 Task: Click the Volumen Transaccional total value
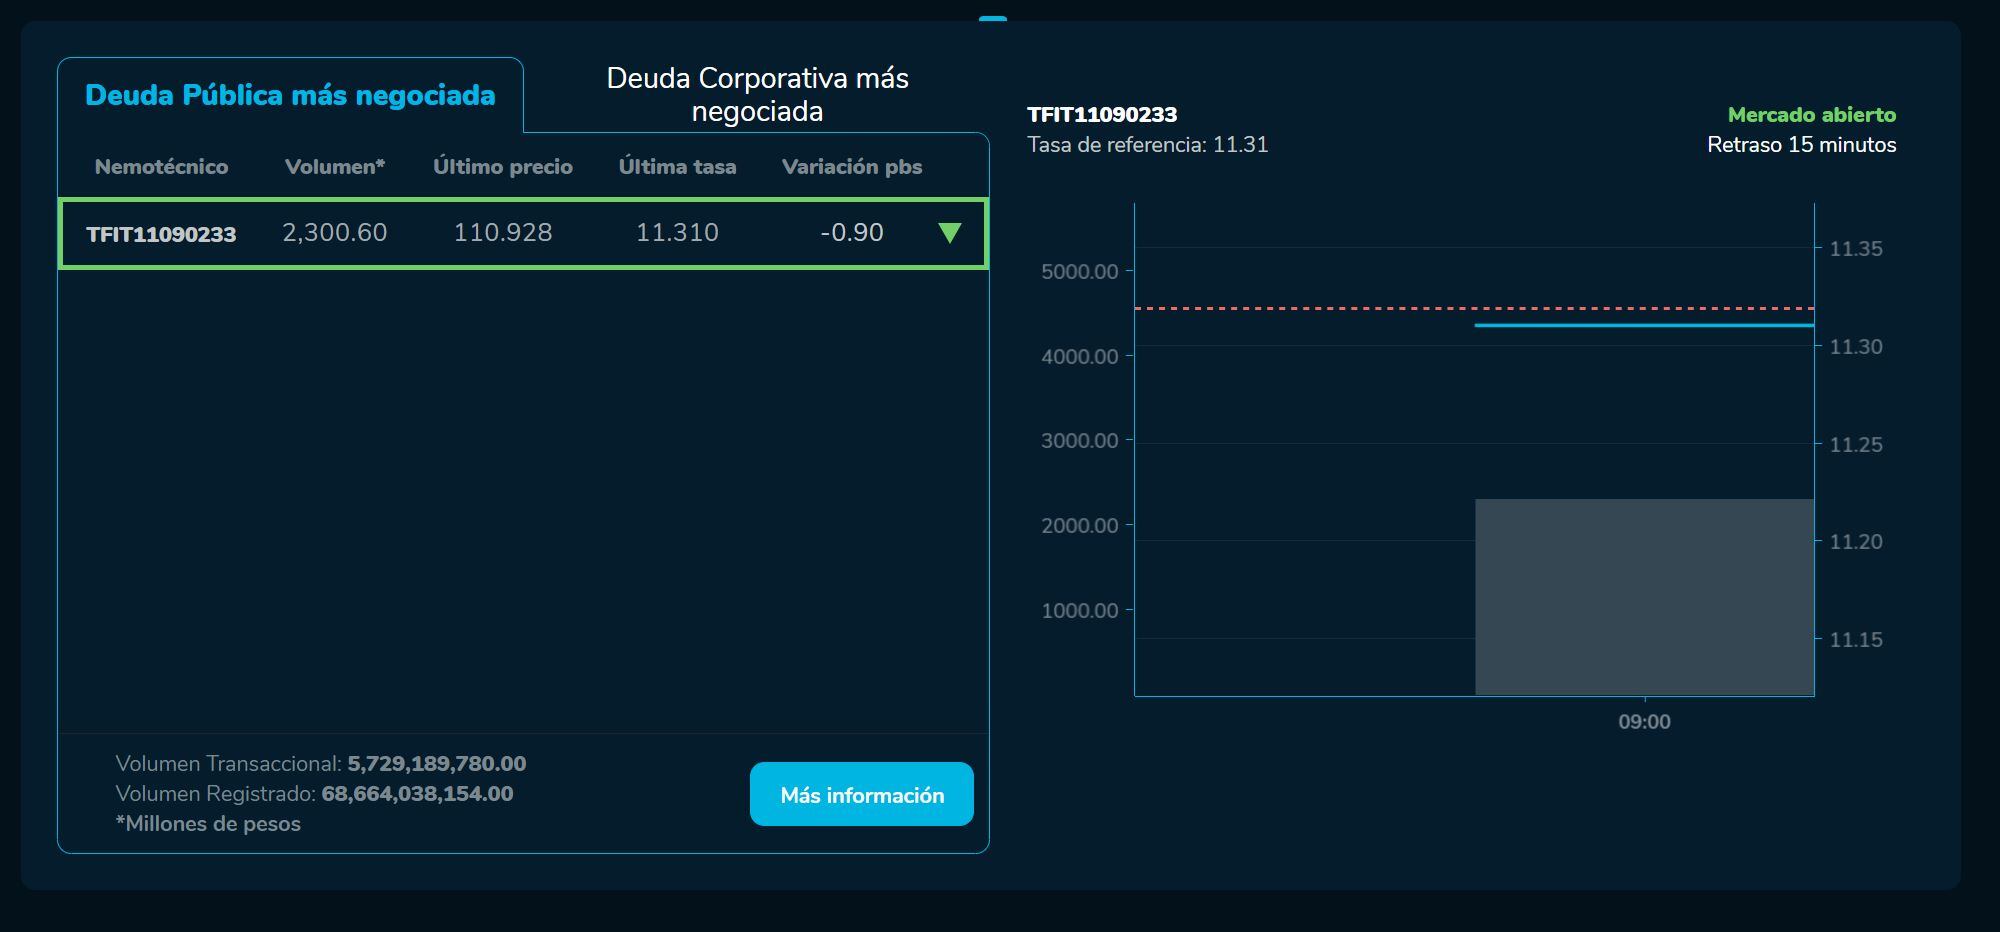click(x=436, y=763)
